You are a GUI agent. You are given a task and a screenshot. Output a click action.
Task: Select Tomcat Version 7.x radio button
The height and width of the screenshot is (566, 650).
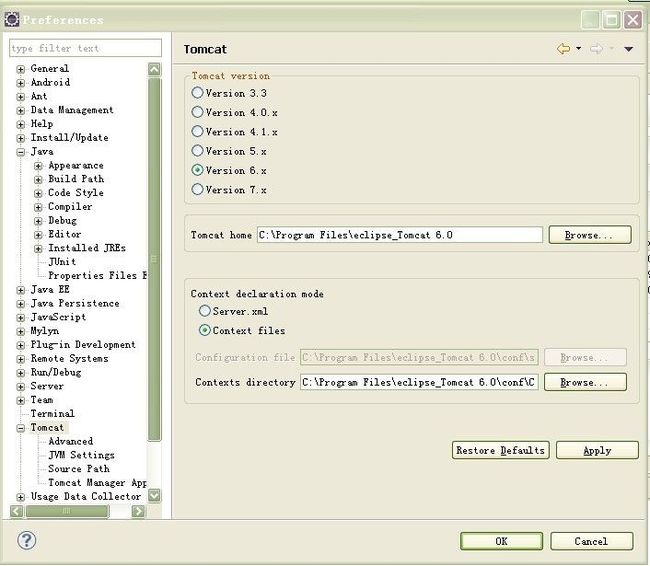pyautogui.click(x=197, y=189)
